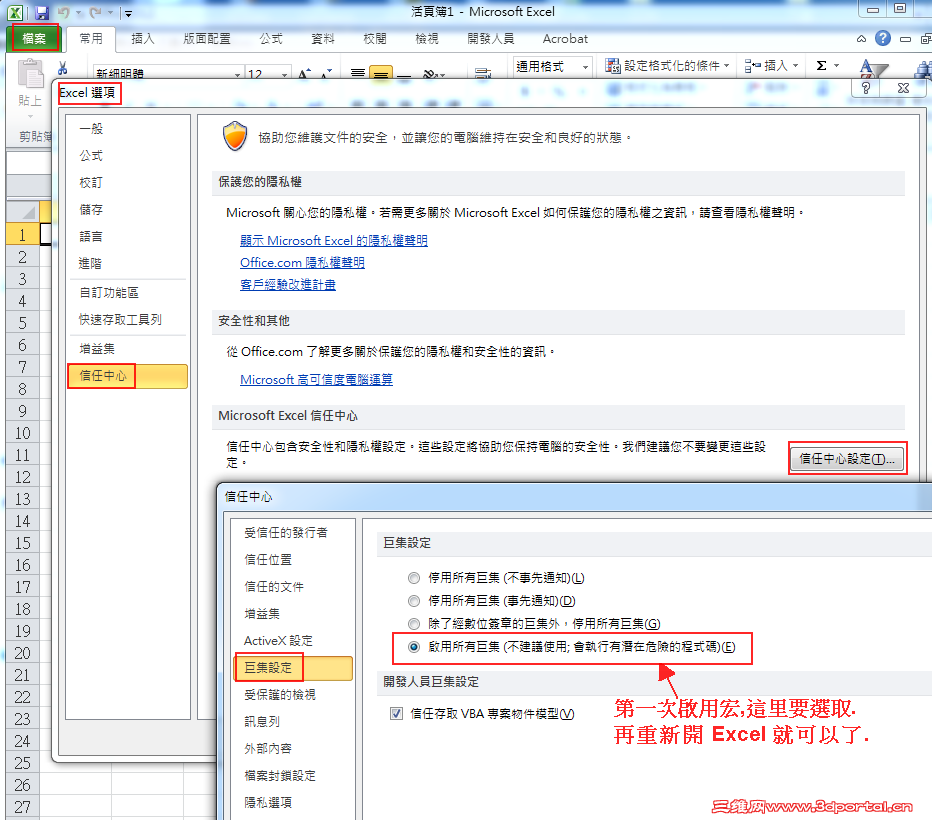Select 'Disable all macros without notification' radio
This screenshot has height=820, width=932.
click(x=414, y=578)
